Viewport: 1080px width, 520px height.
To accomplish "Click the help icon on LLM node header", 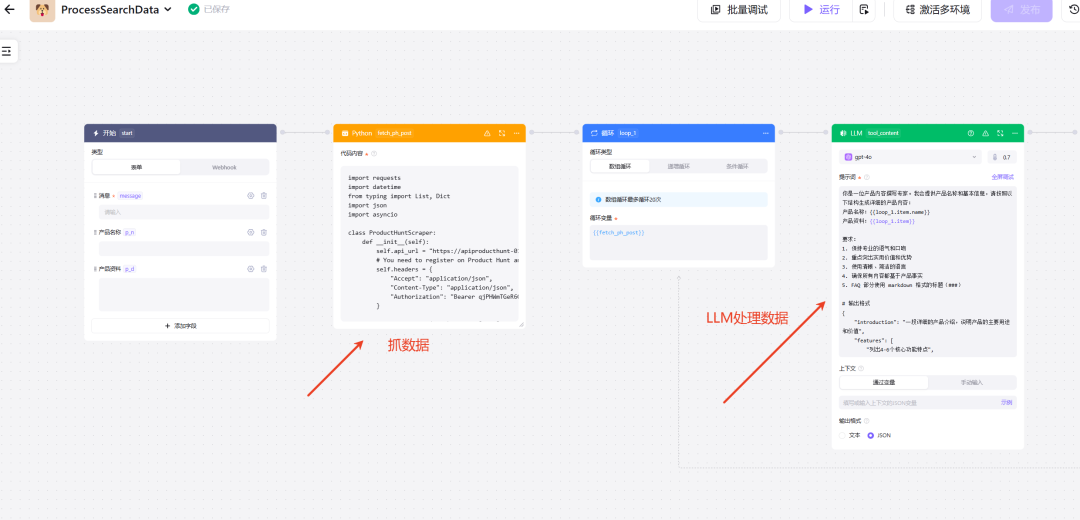I will 970,133.
